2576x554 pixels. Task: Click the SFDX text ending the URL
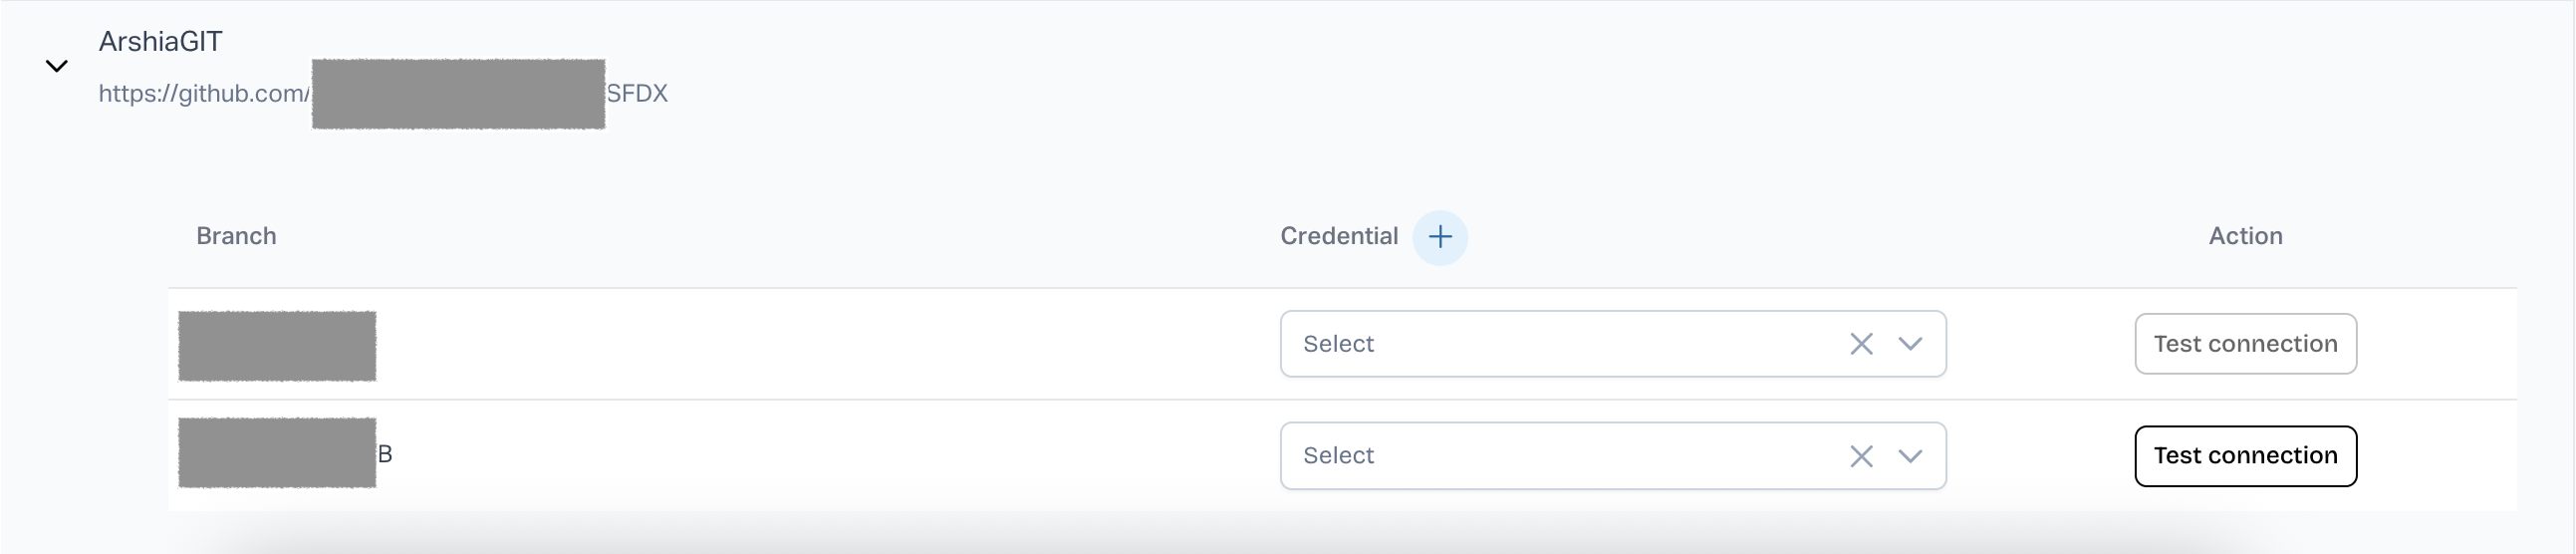coord(637,93)
